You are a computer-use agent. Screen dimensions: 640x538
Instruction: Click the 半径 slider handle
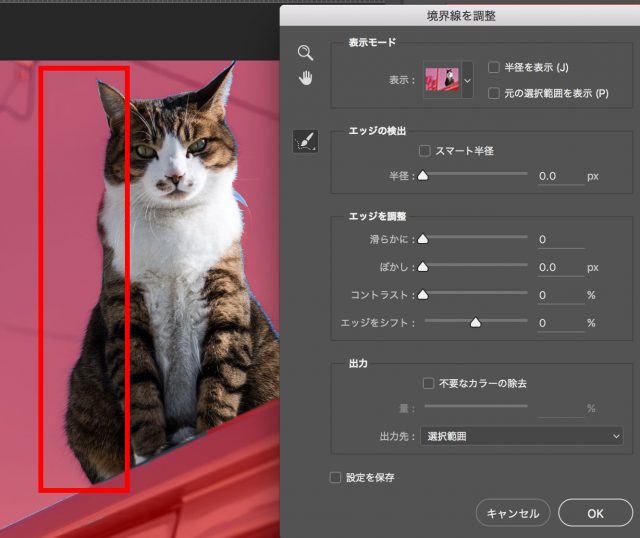tap(422, 175)
